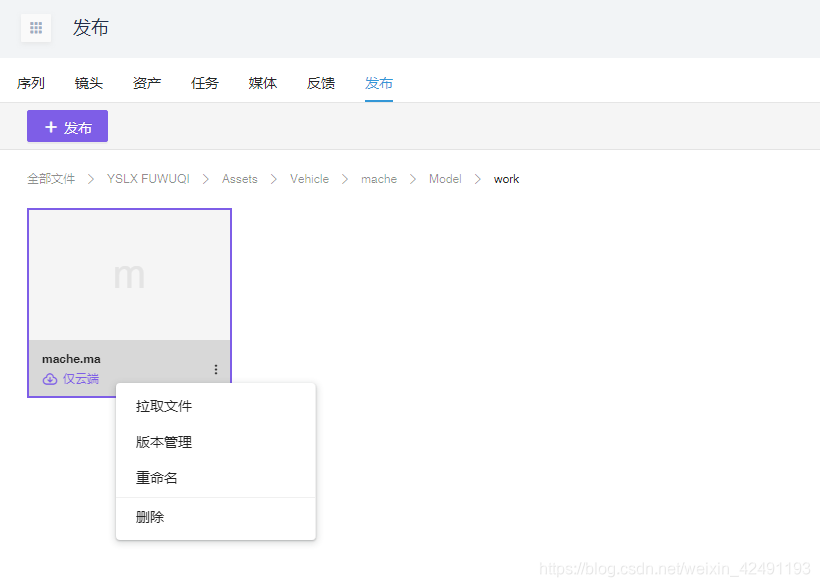Go to Model breadcrumb folder
This screenshot has width=820, height=587.
tap(445, 179)
